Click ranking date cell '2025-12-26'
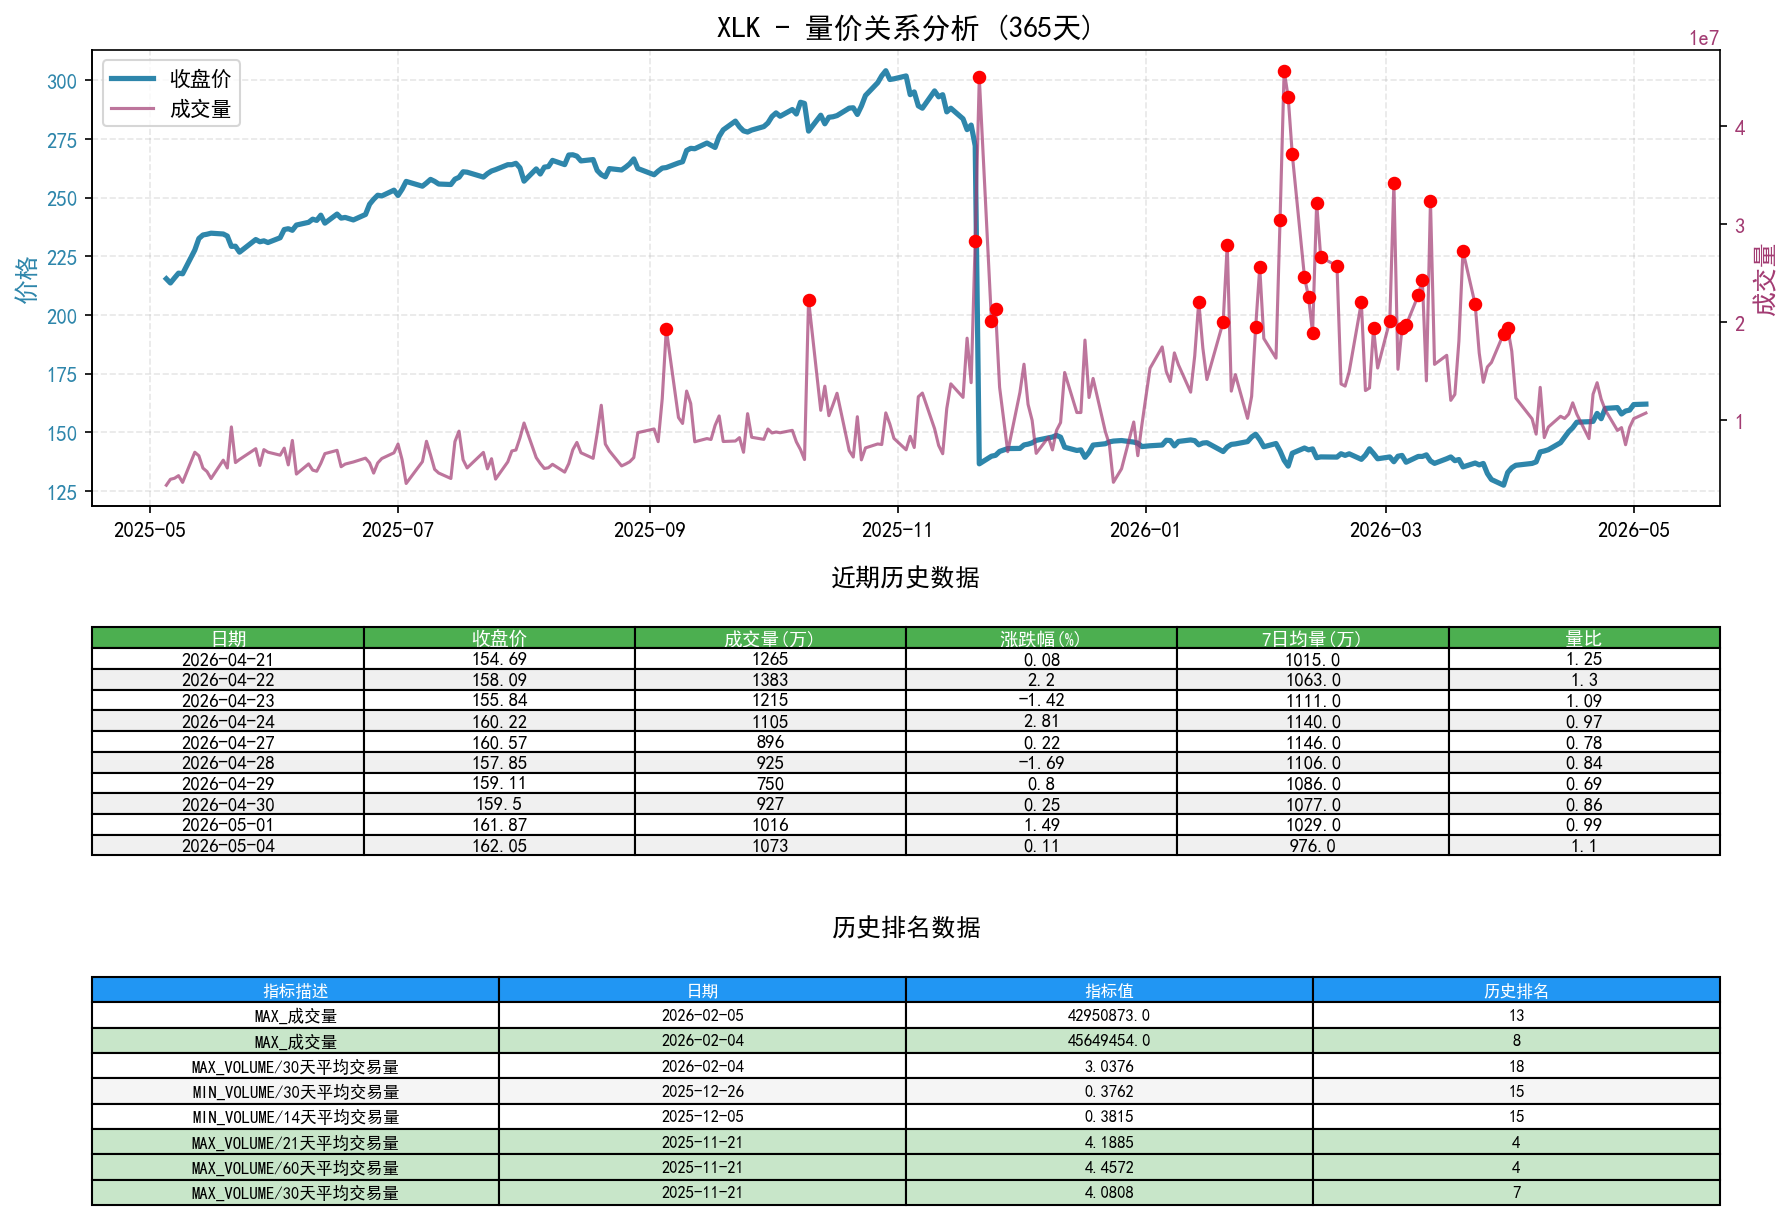This screenshot has width=1791, height=1220. click(702, 1091)
